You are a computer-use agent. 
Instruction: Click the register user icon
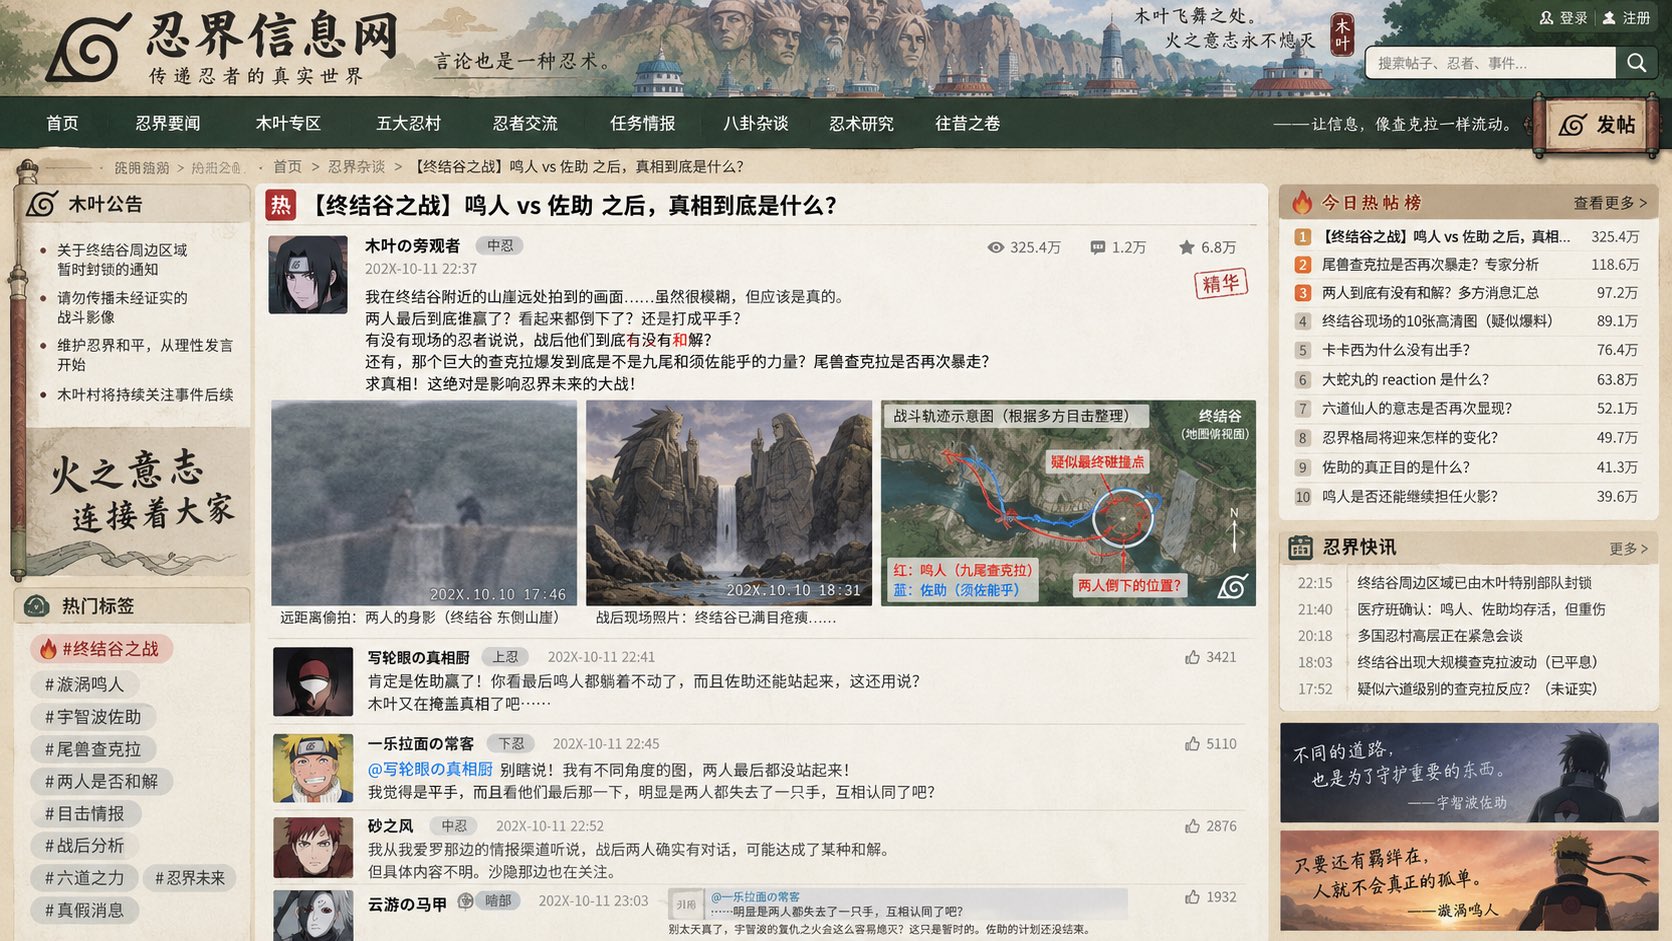point(1609,18)
